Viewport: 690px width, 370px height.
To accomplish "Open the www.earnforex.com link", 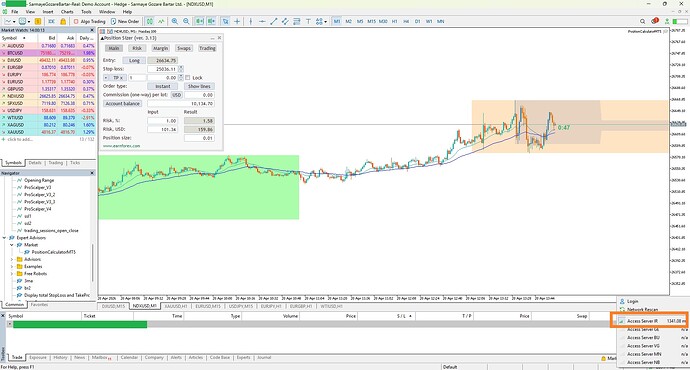I will click(121, 146).
